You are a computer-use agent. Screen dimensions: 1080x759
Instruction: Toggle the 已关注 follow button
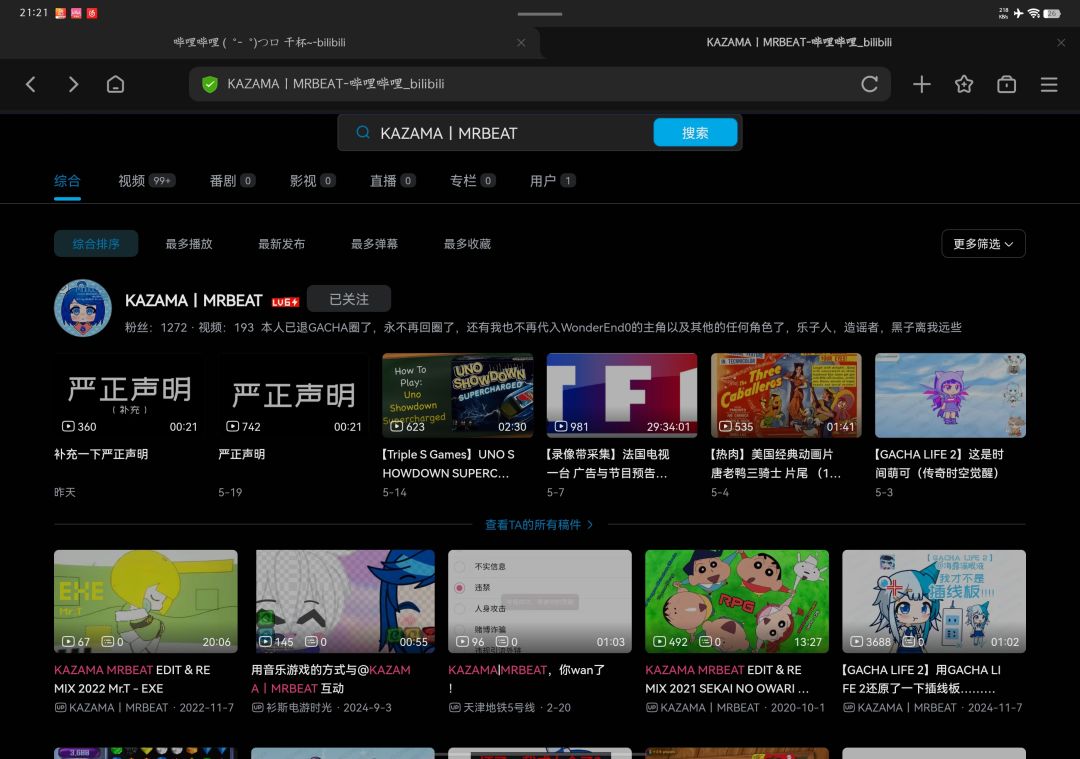(349, 299)
